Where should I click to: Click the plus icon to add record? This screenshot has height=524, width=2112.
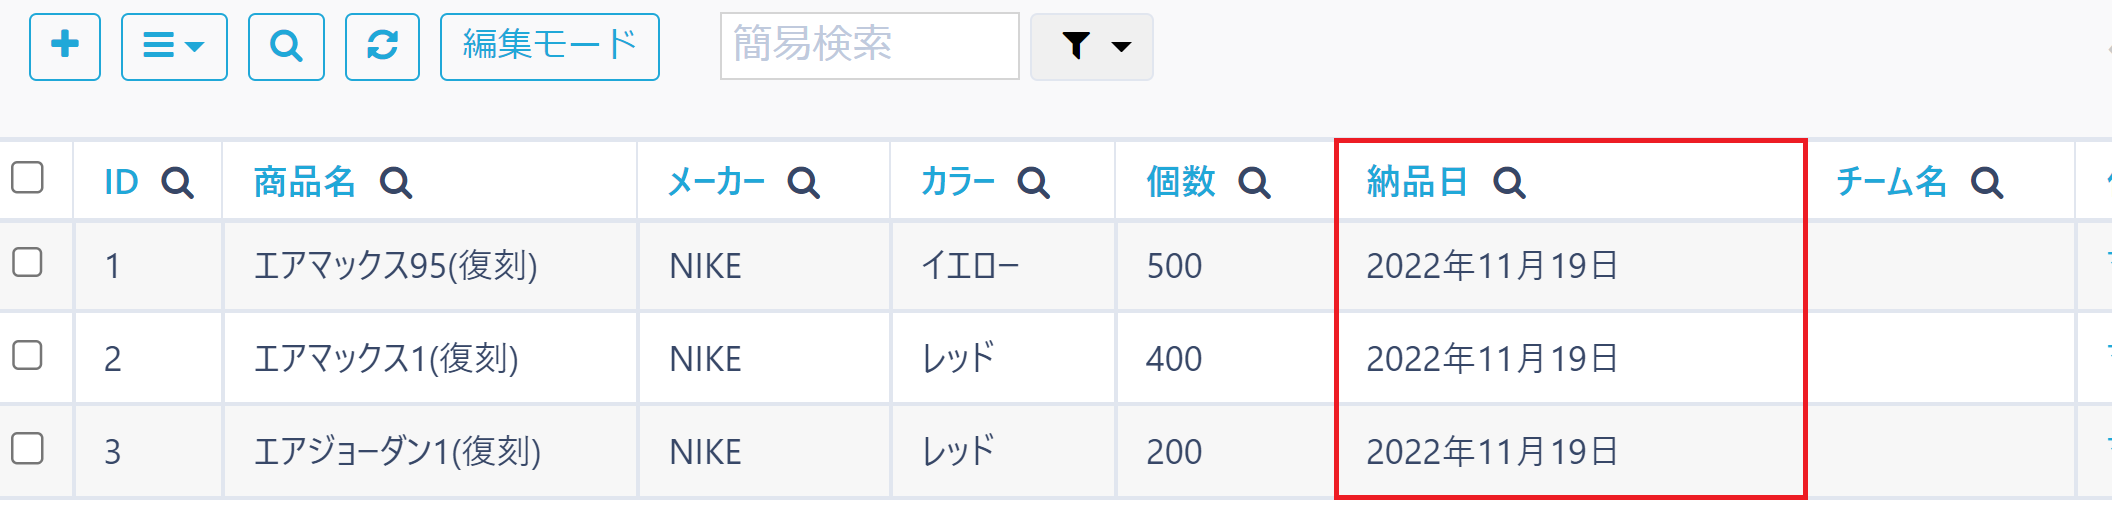65,46
